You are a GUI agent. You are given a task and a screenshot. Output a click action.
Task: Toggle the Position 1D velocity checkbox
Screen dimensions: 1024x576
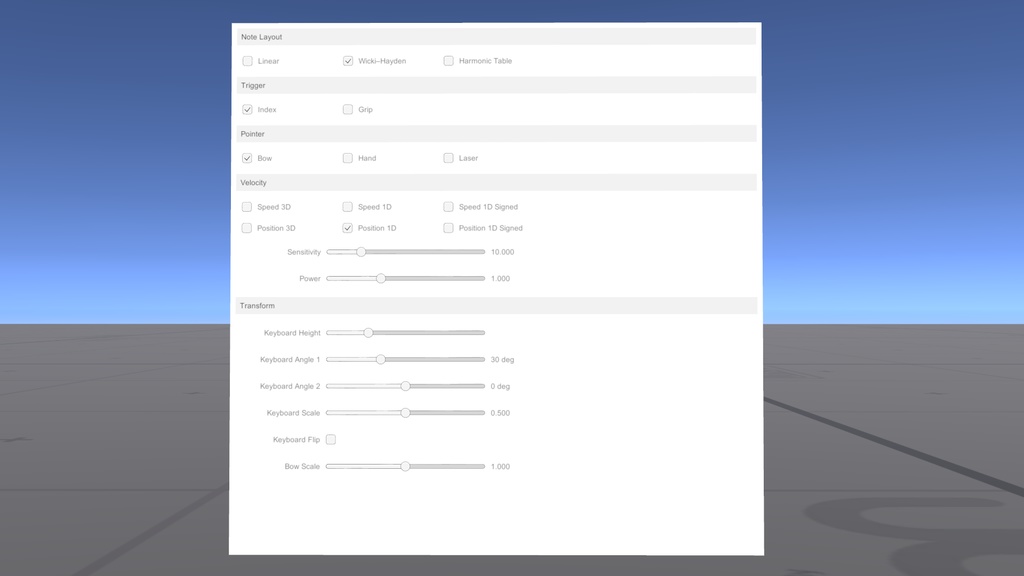(347, 228)
